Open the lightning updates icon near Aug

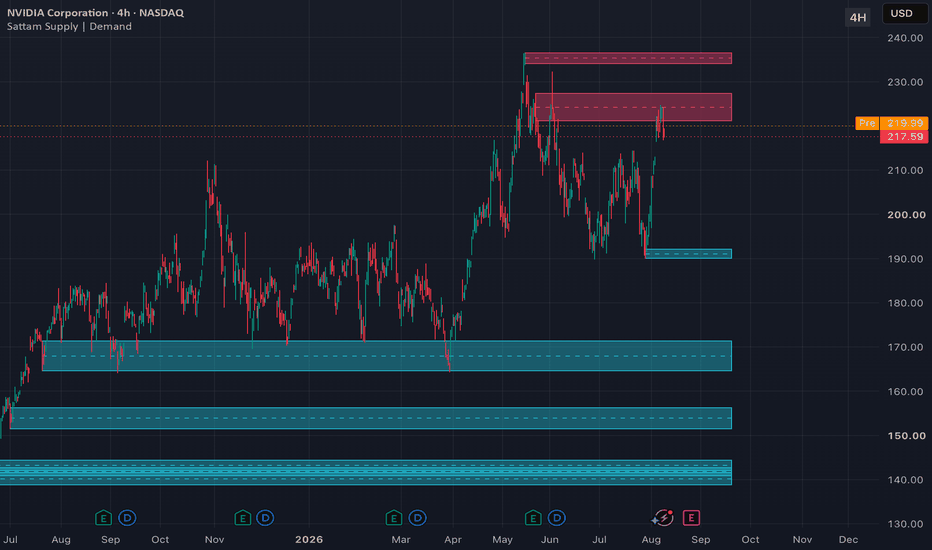point(663,518)
